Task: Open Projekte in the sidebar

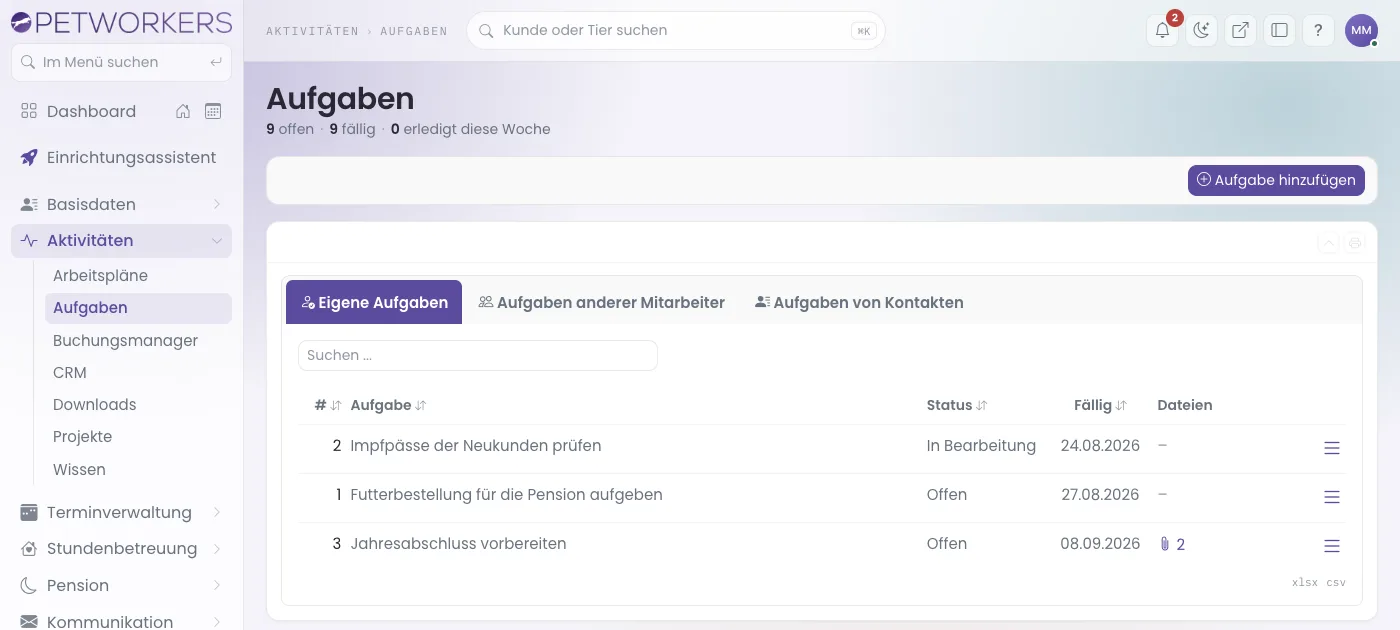Action: pos(138,436)
